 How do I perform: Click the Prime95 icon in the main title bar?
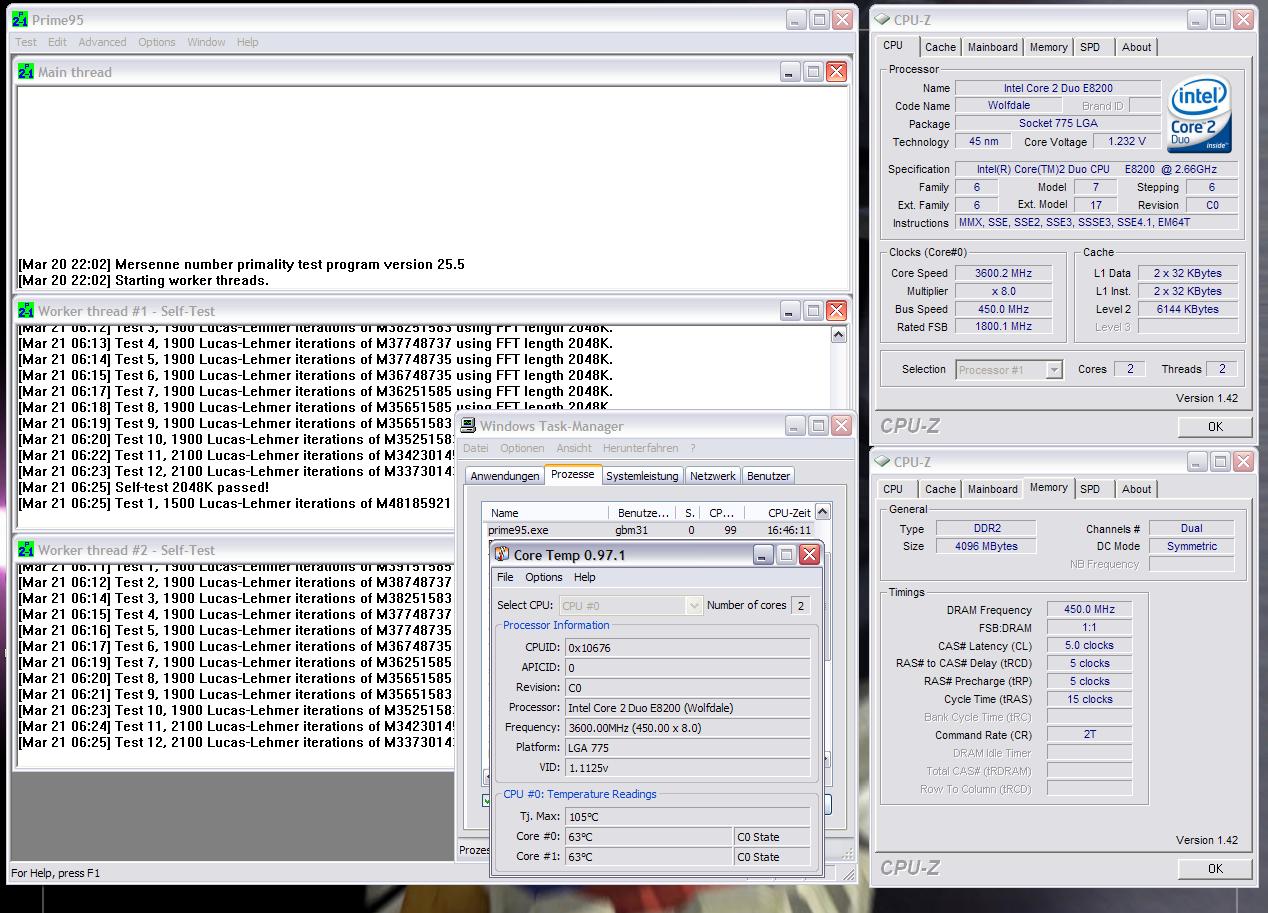(x=20, y=20)
